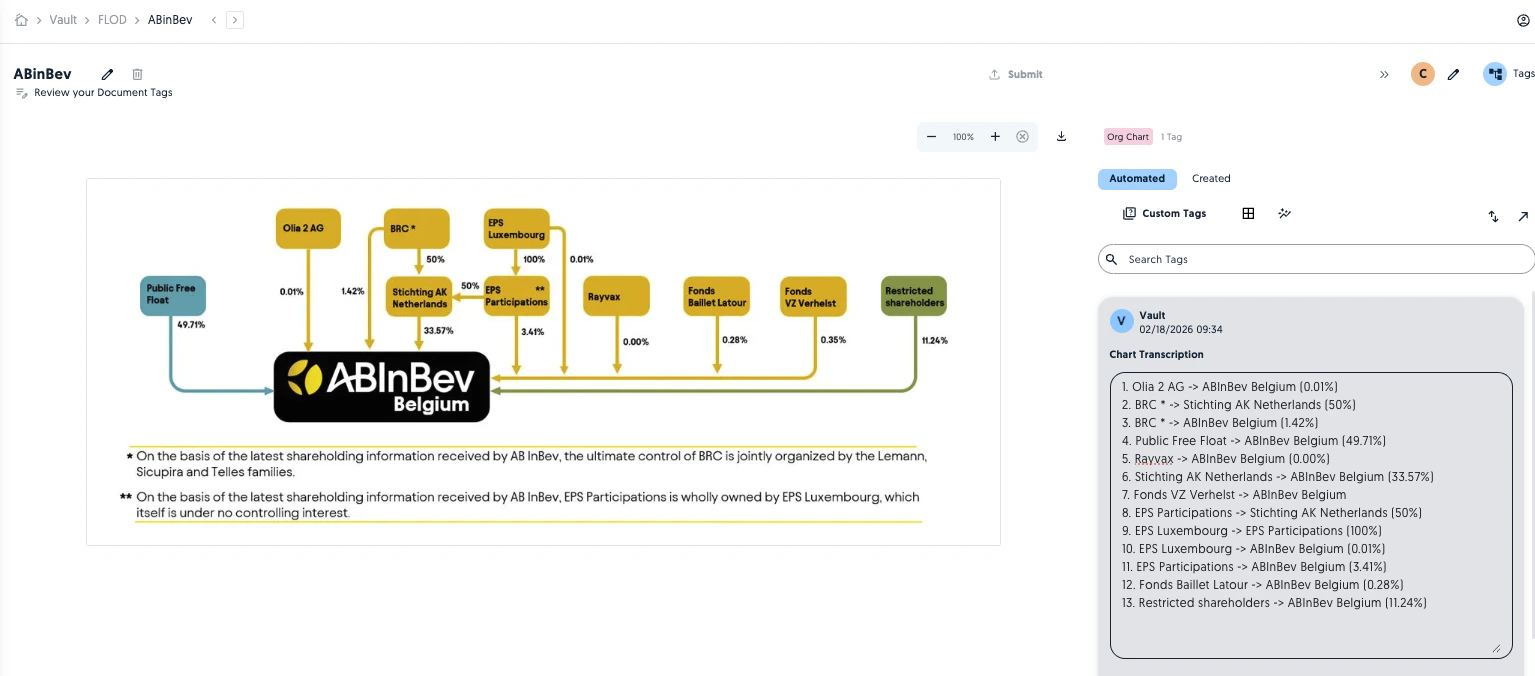
Task: Click the EPS Participations chart box
Action: tap(517, 296)
